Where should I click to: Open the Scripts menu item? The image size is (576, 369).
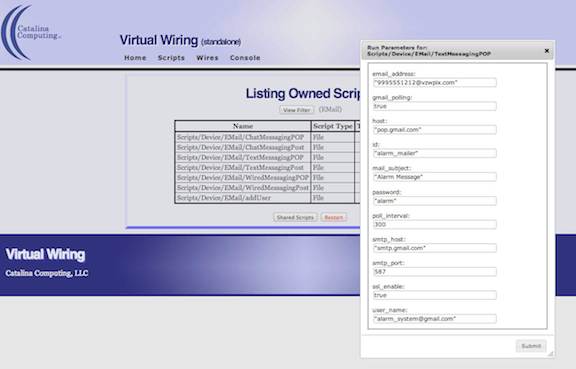coord(171,58)
